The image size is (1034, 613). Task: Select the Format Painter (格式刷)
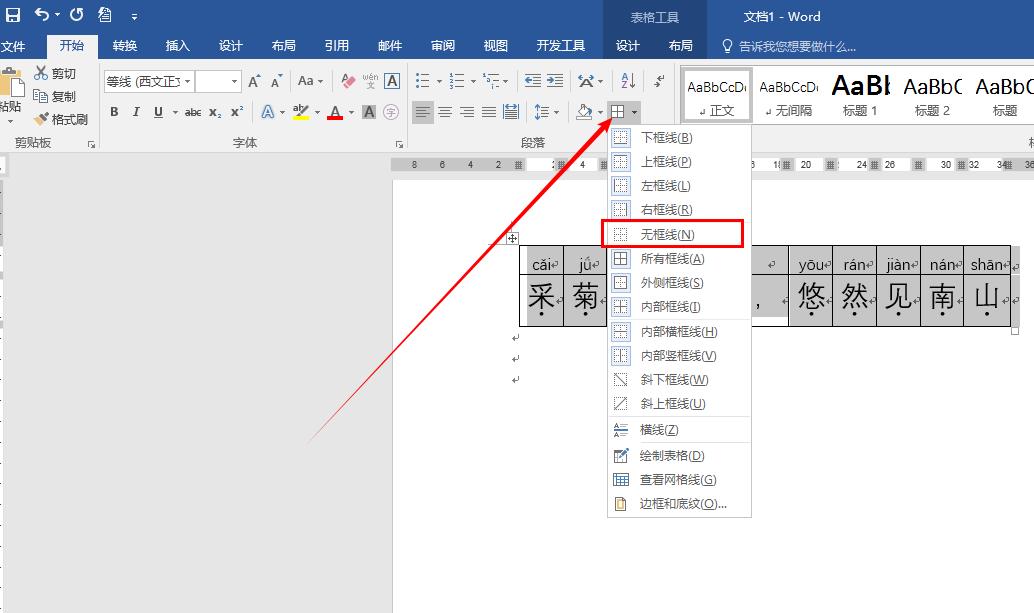coord(61,119)
